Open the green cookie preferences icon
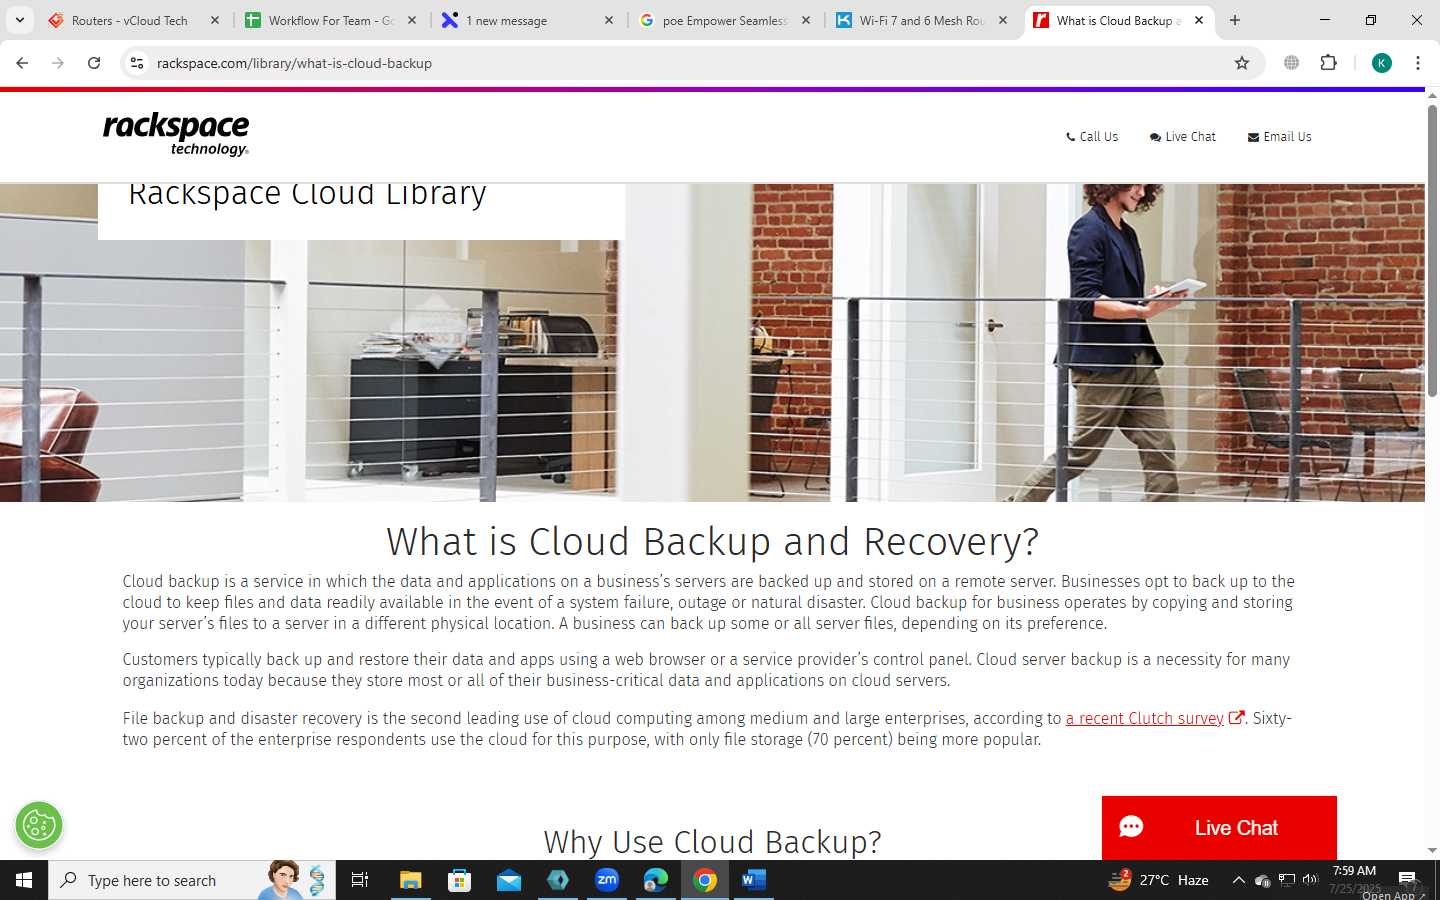Viewport: 1440px width, 900px height. [x=39, y=825]
